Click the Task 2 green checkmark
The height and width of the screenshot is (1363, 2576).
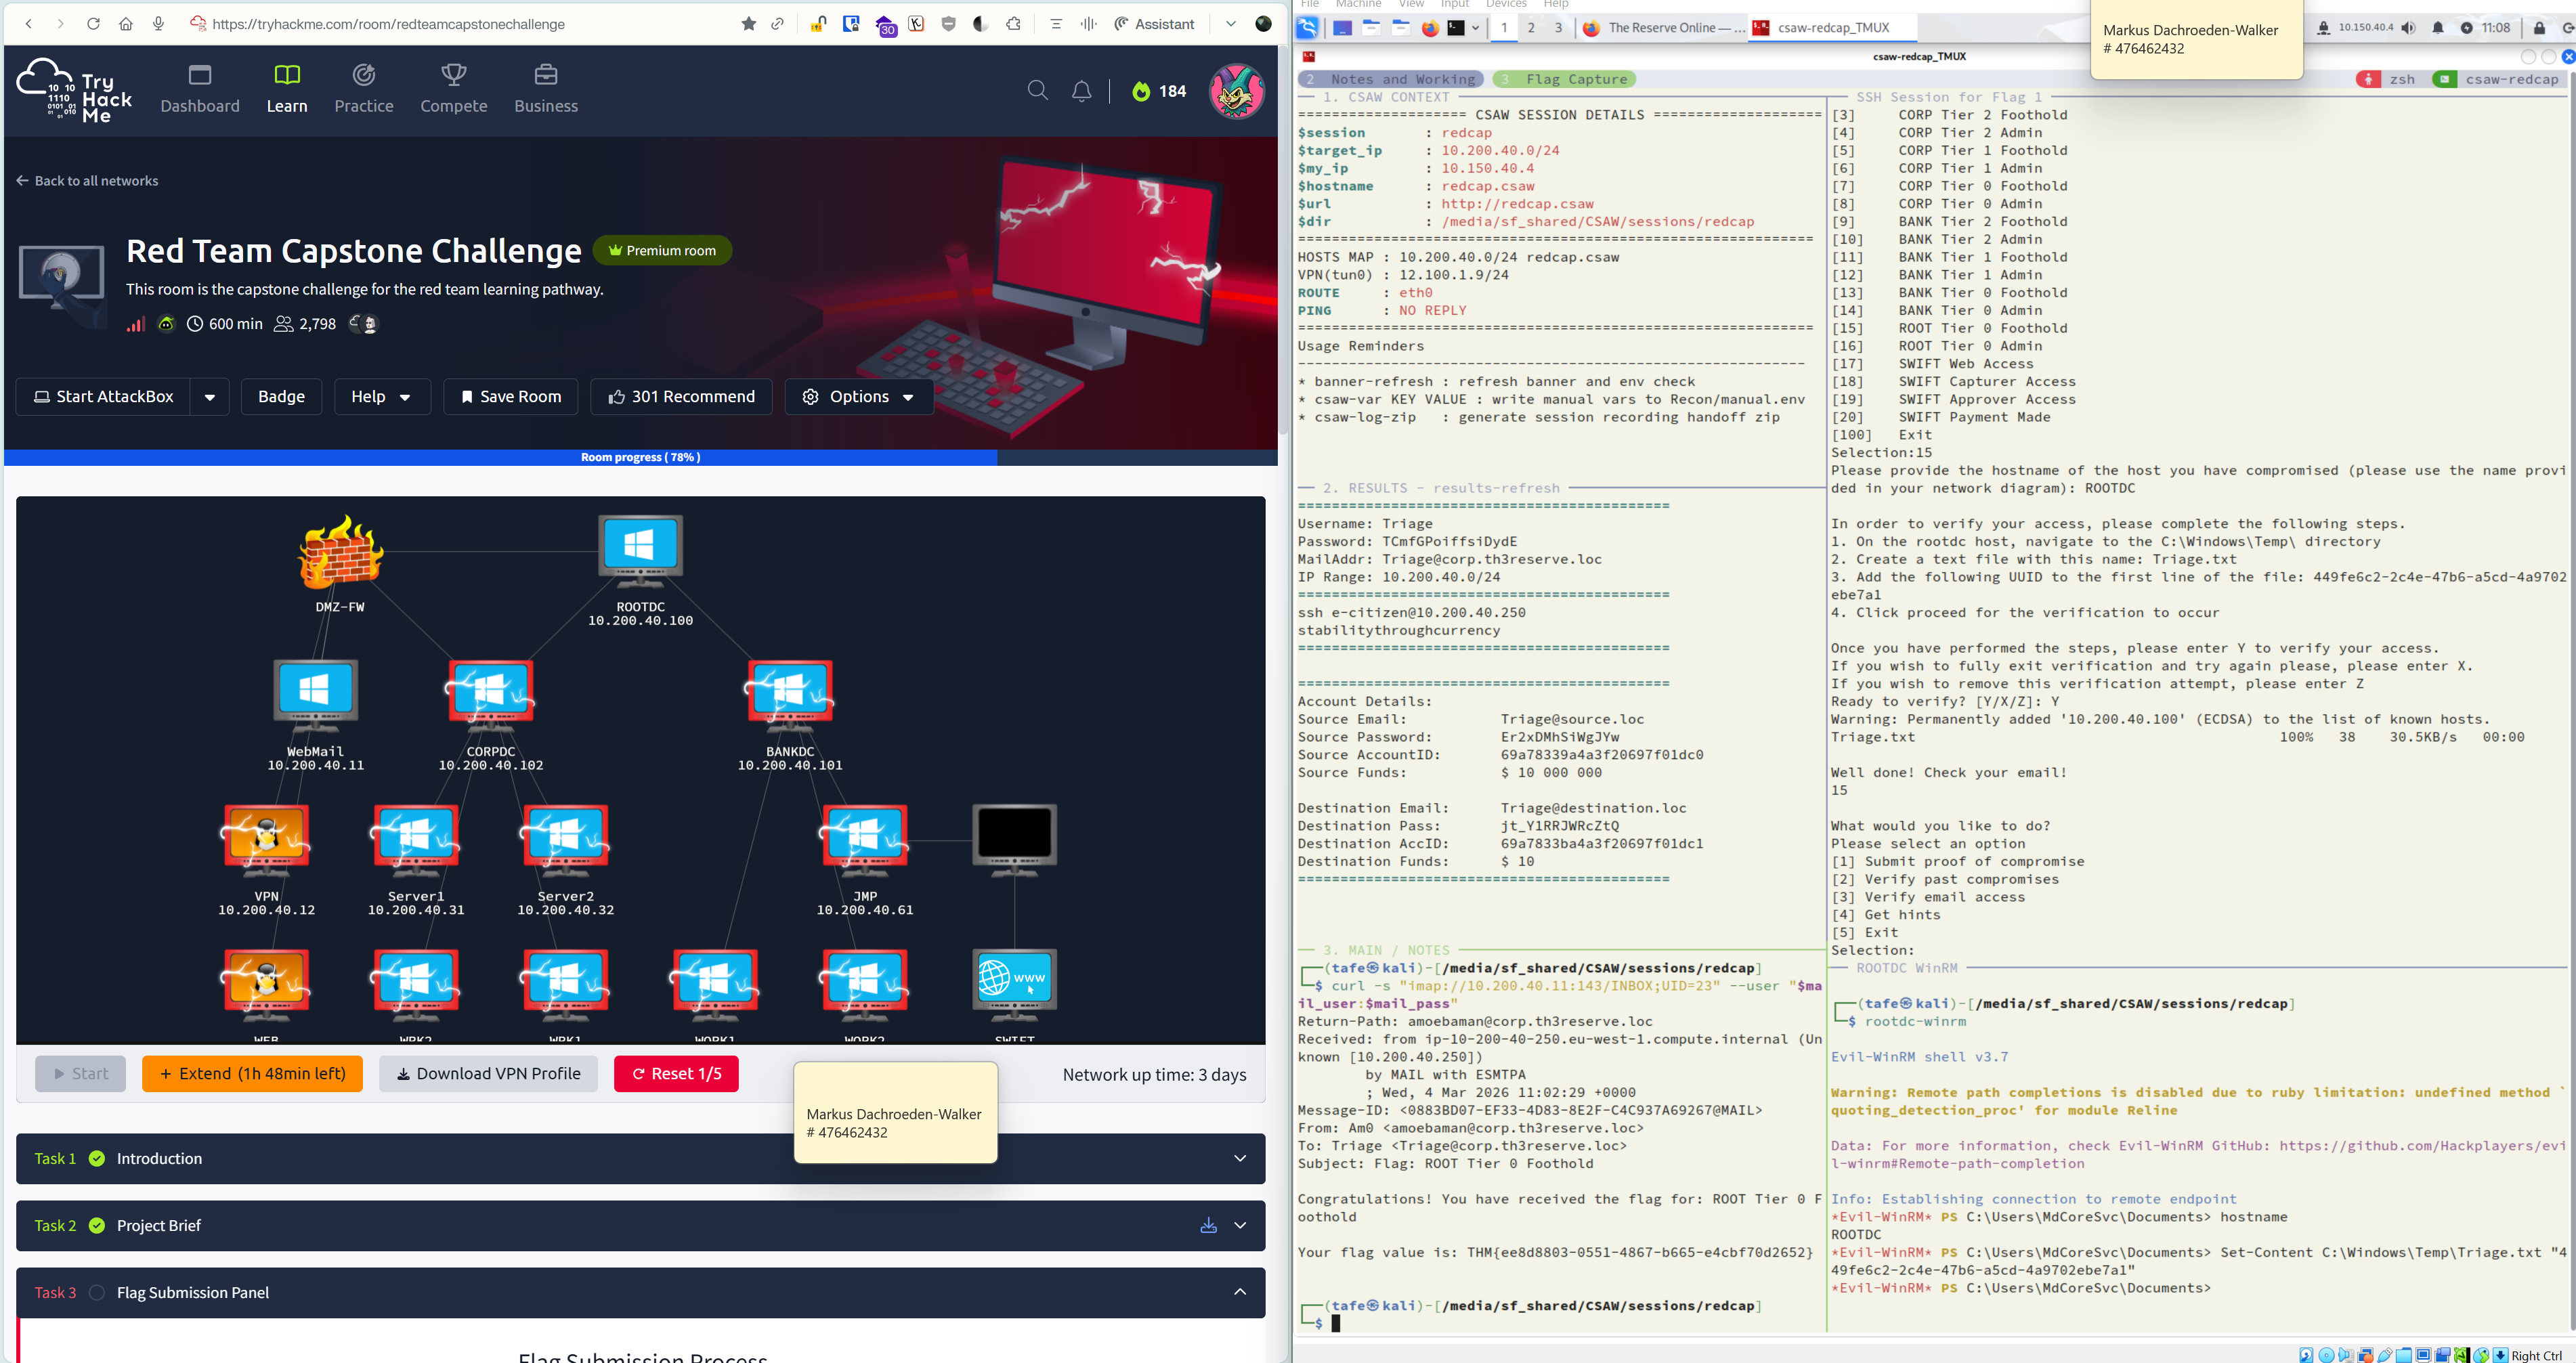click(x=97, y=1225)
